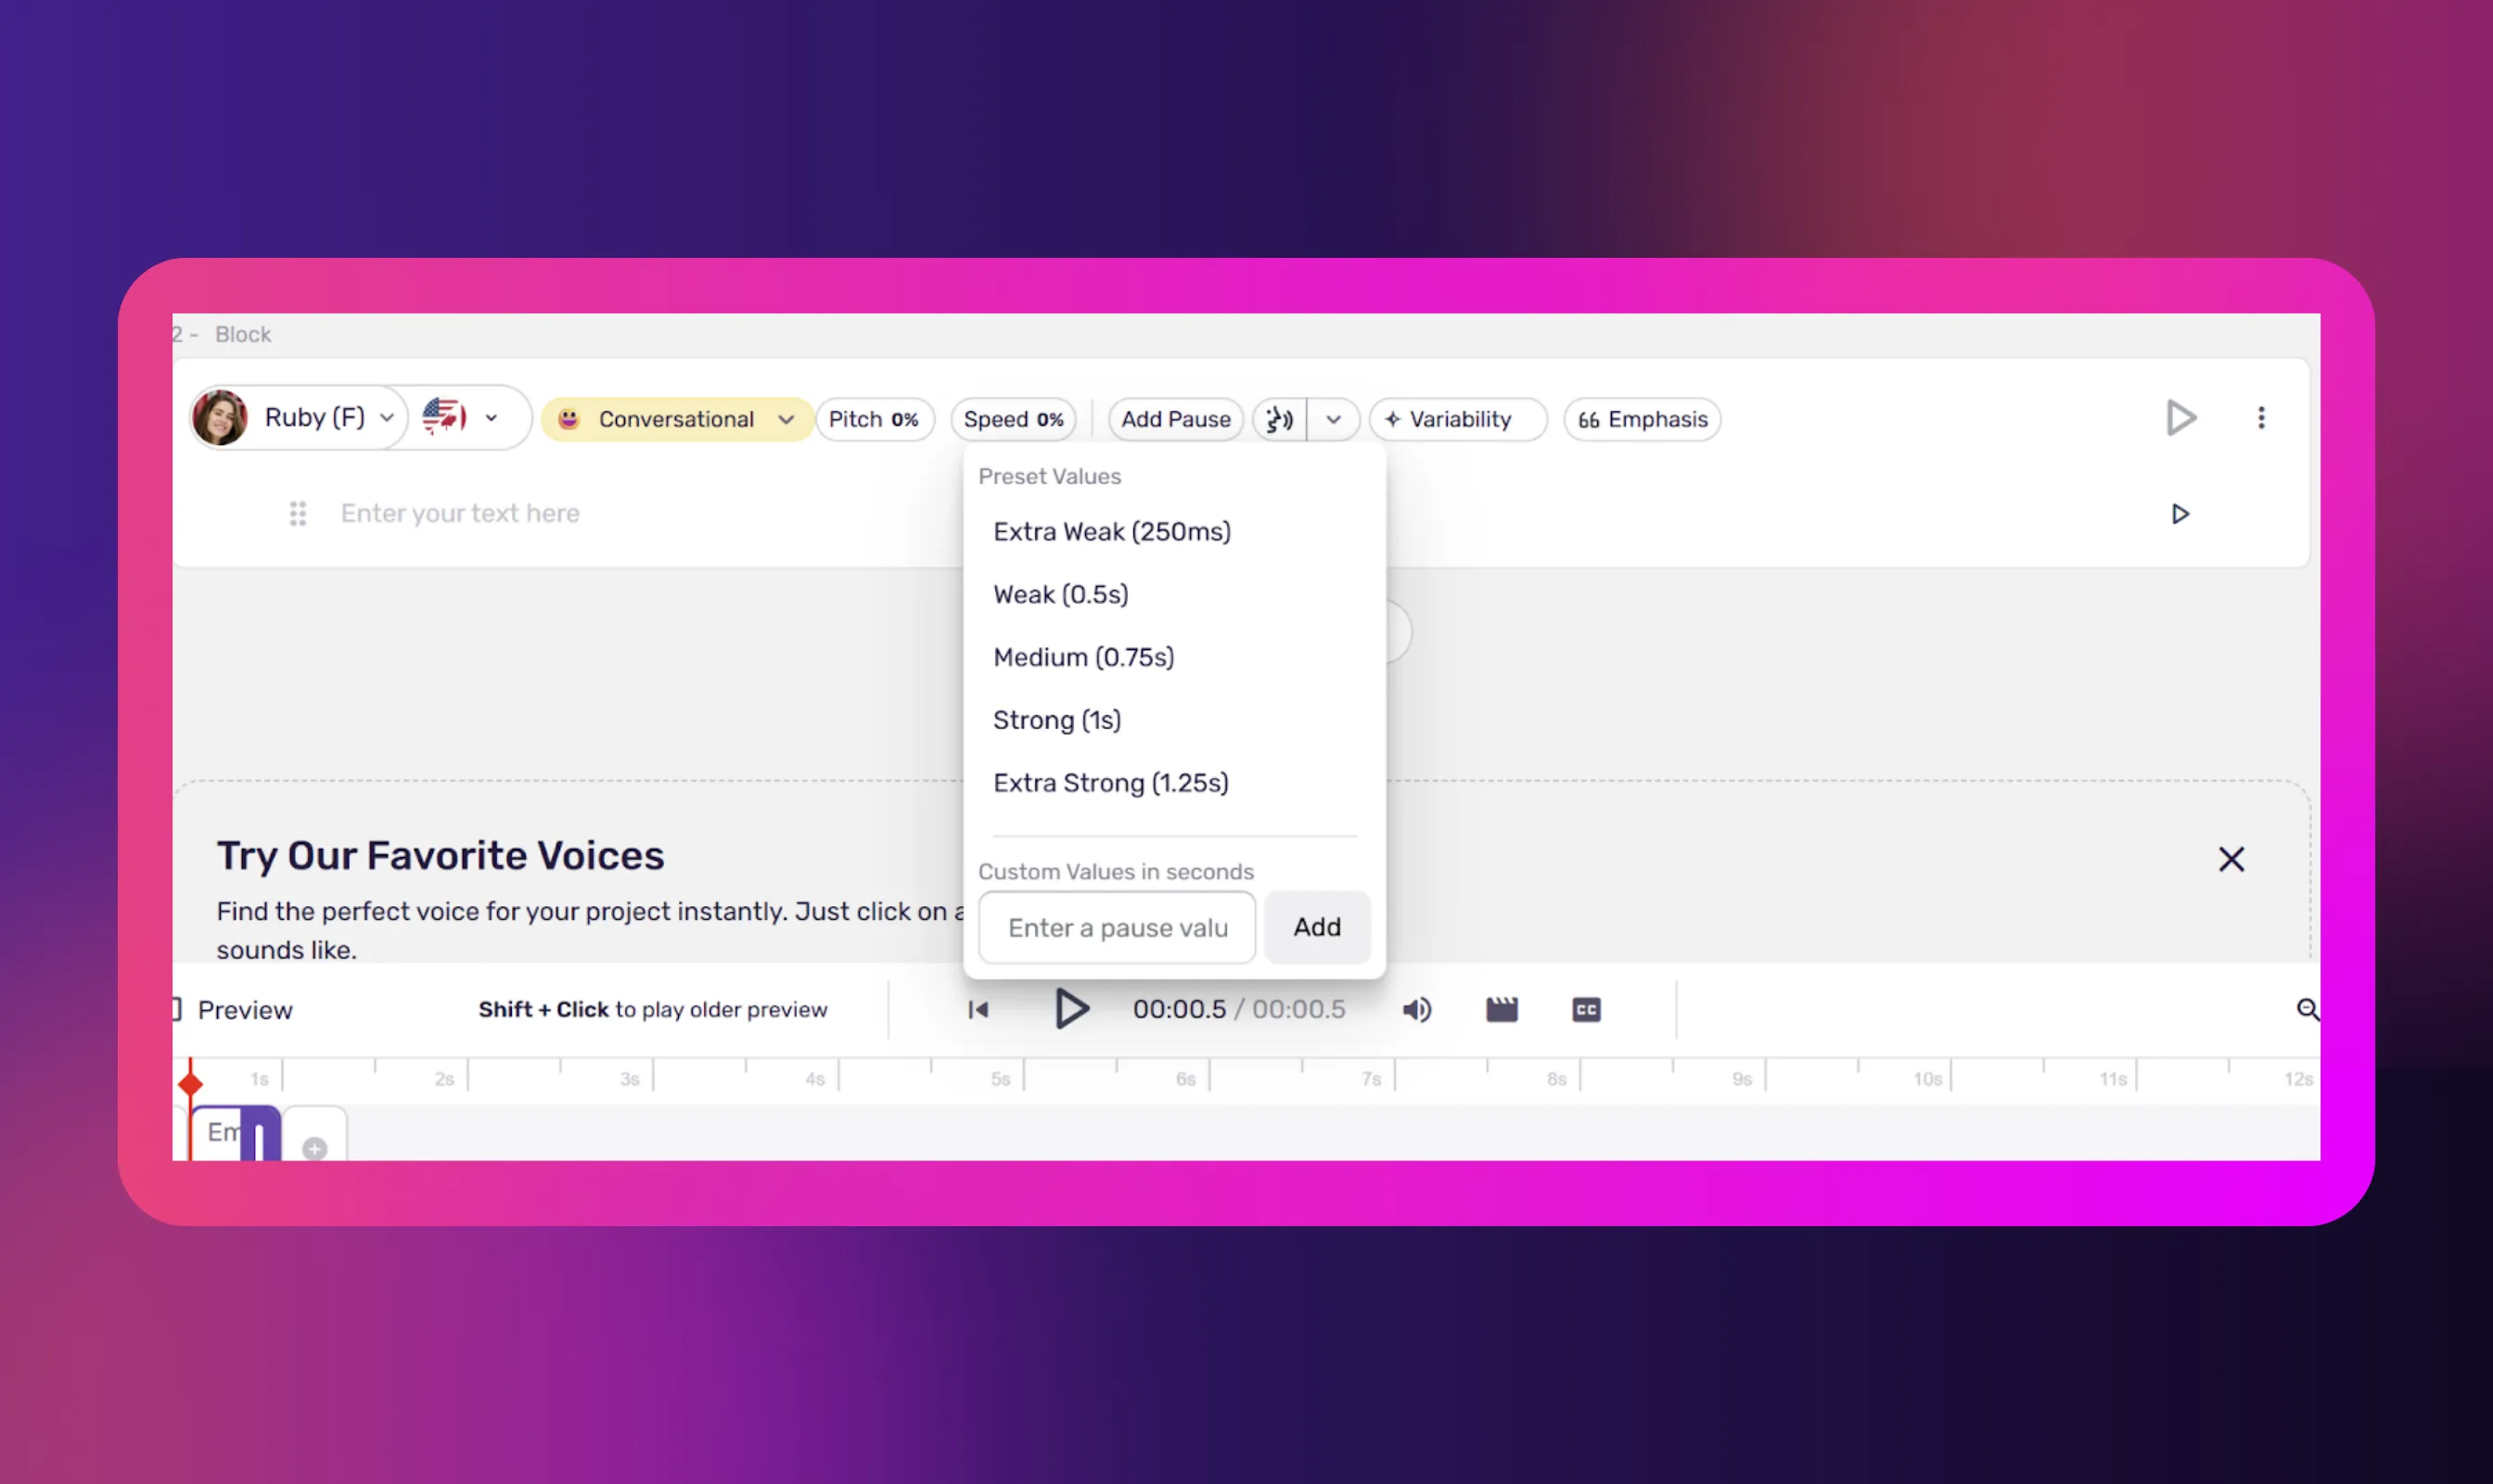Mute using the volume speaker icon
Image resolution: width=2493 pixels, height=1484 pixels.
coord(1416,1010)
